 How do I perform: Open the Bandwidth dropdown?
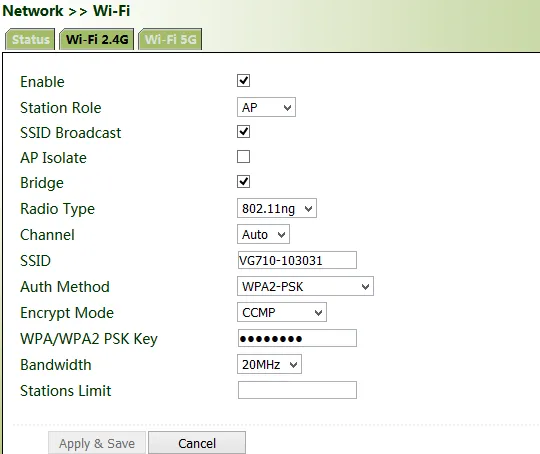(269, 364)
